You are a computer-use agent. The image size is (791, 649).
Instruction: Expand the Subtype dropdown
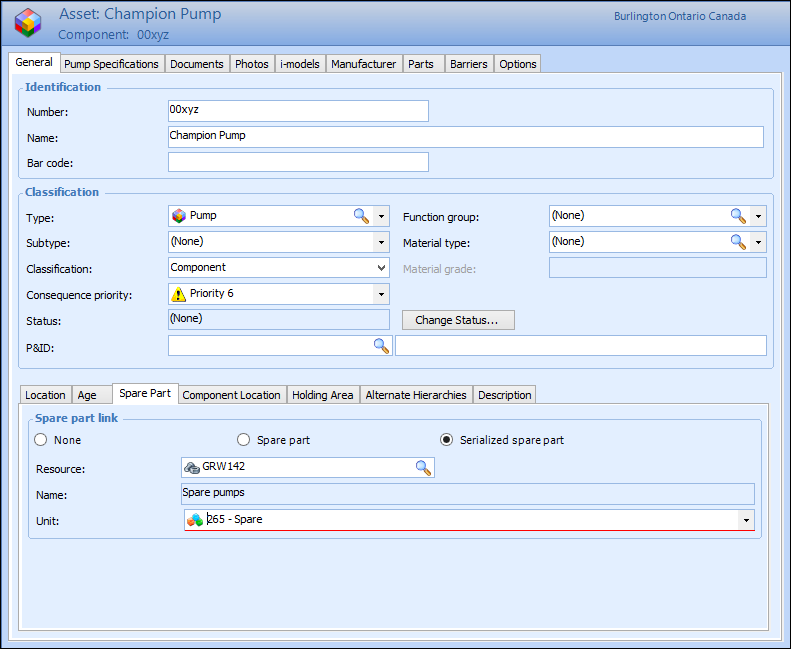pyautogui.click(x=381, y=242)
